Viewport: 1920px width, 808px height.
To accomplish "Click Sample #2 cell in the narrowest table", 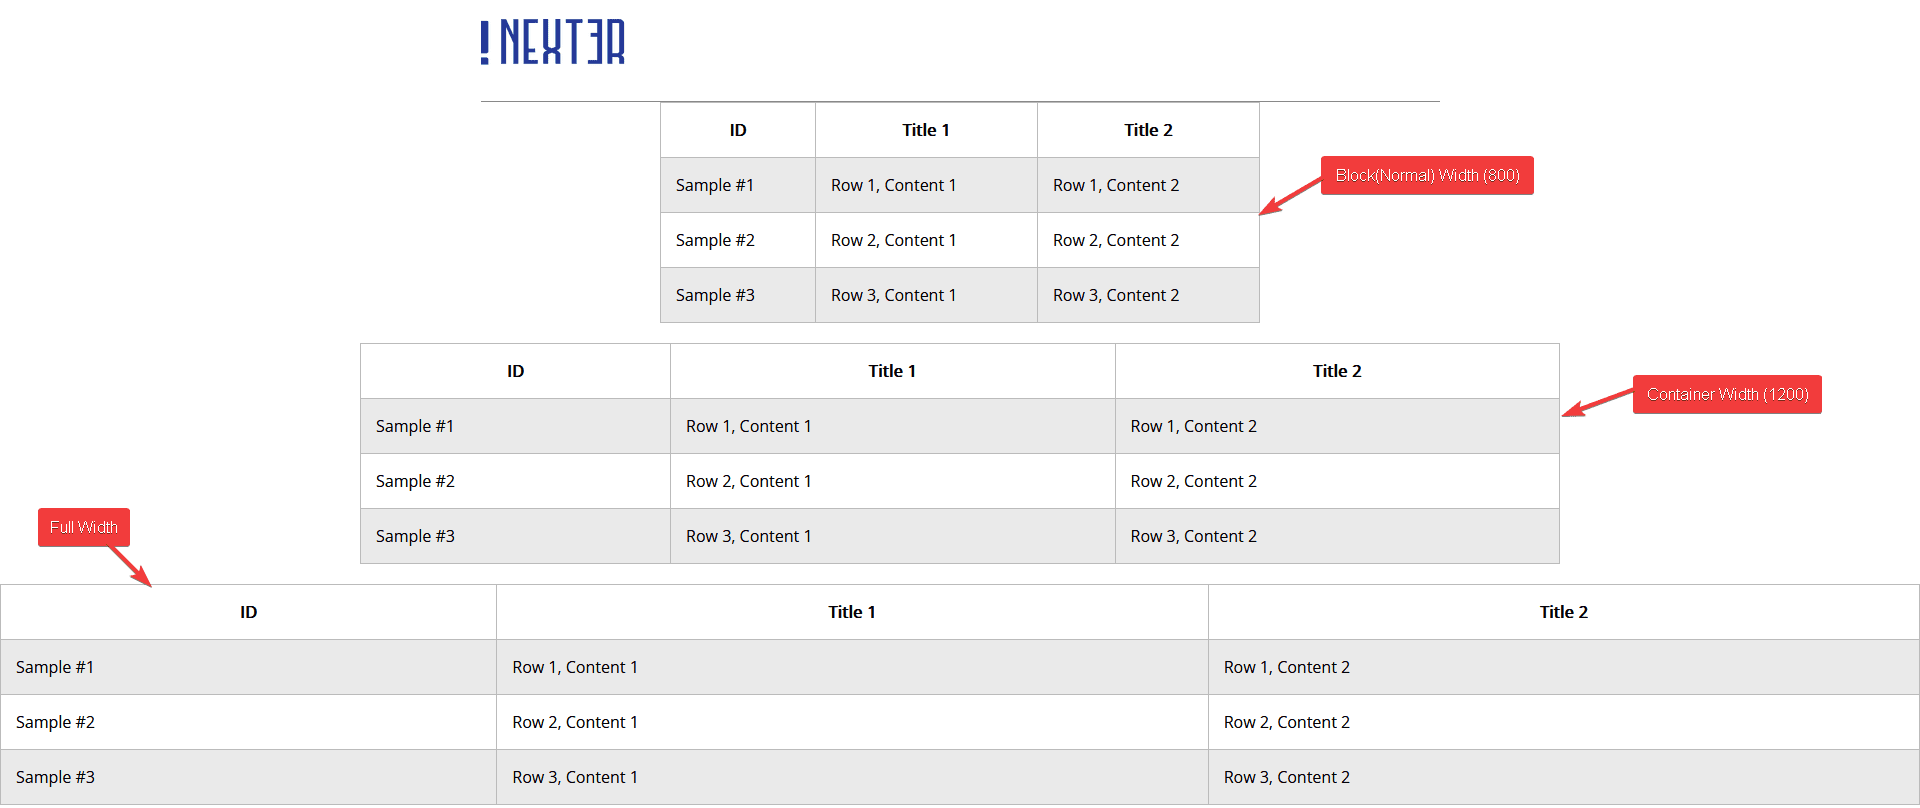I will (738, 240).
